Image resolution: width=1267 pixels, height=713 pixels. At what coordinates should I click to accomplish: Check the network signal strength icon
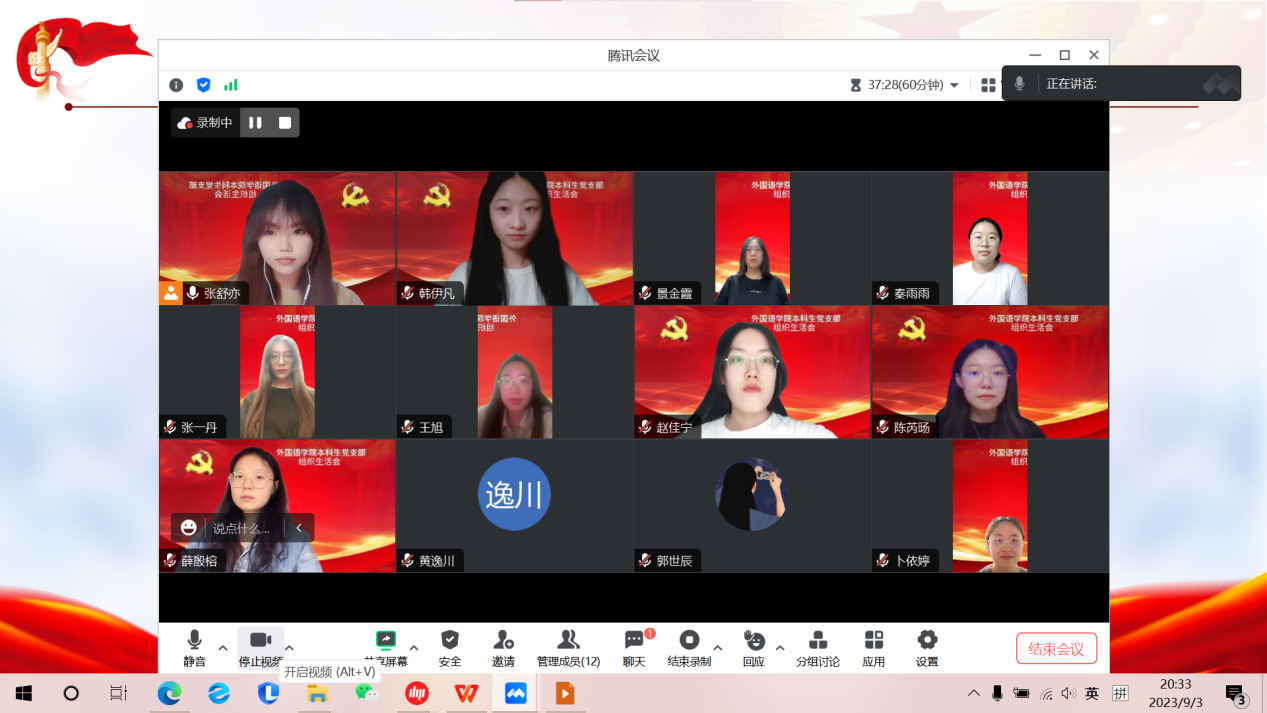231,85
